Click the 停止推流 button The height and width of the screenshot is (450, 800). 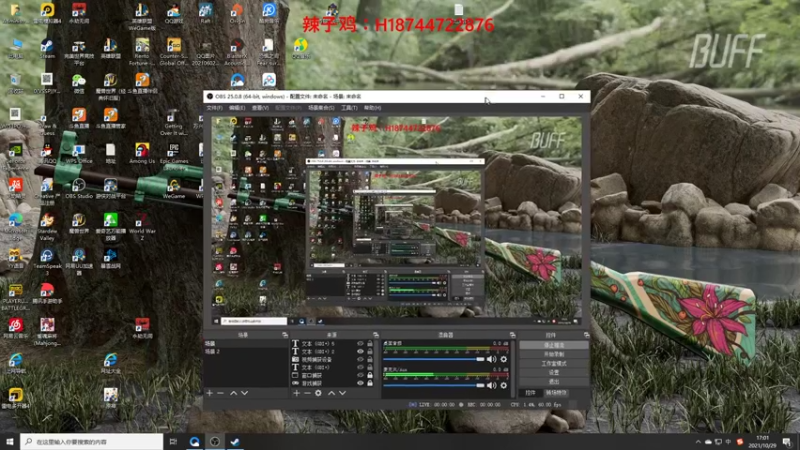click(x=554, y=345)
